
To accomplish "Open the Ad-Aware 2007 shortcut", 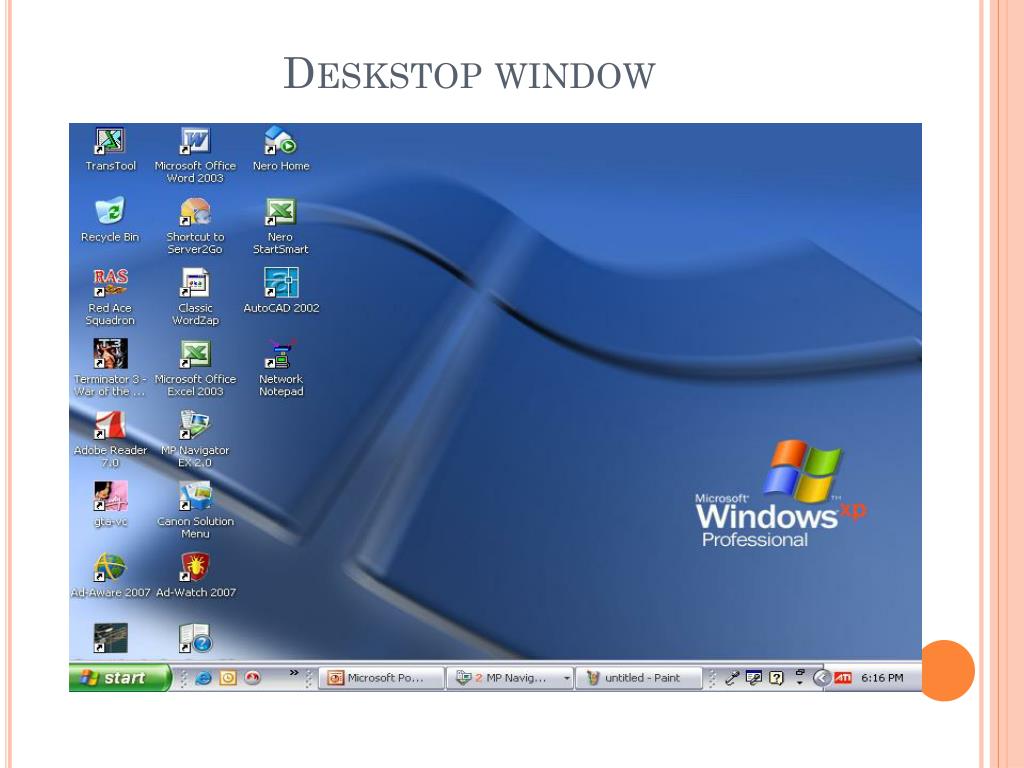I will [x=110, y=576].
